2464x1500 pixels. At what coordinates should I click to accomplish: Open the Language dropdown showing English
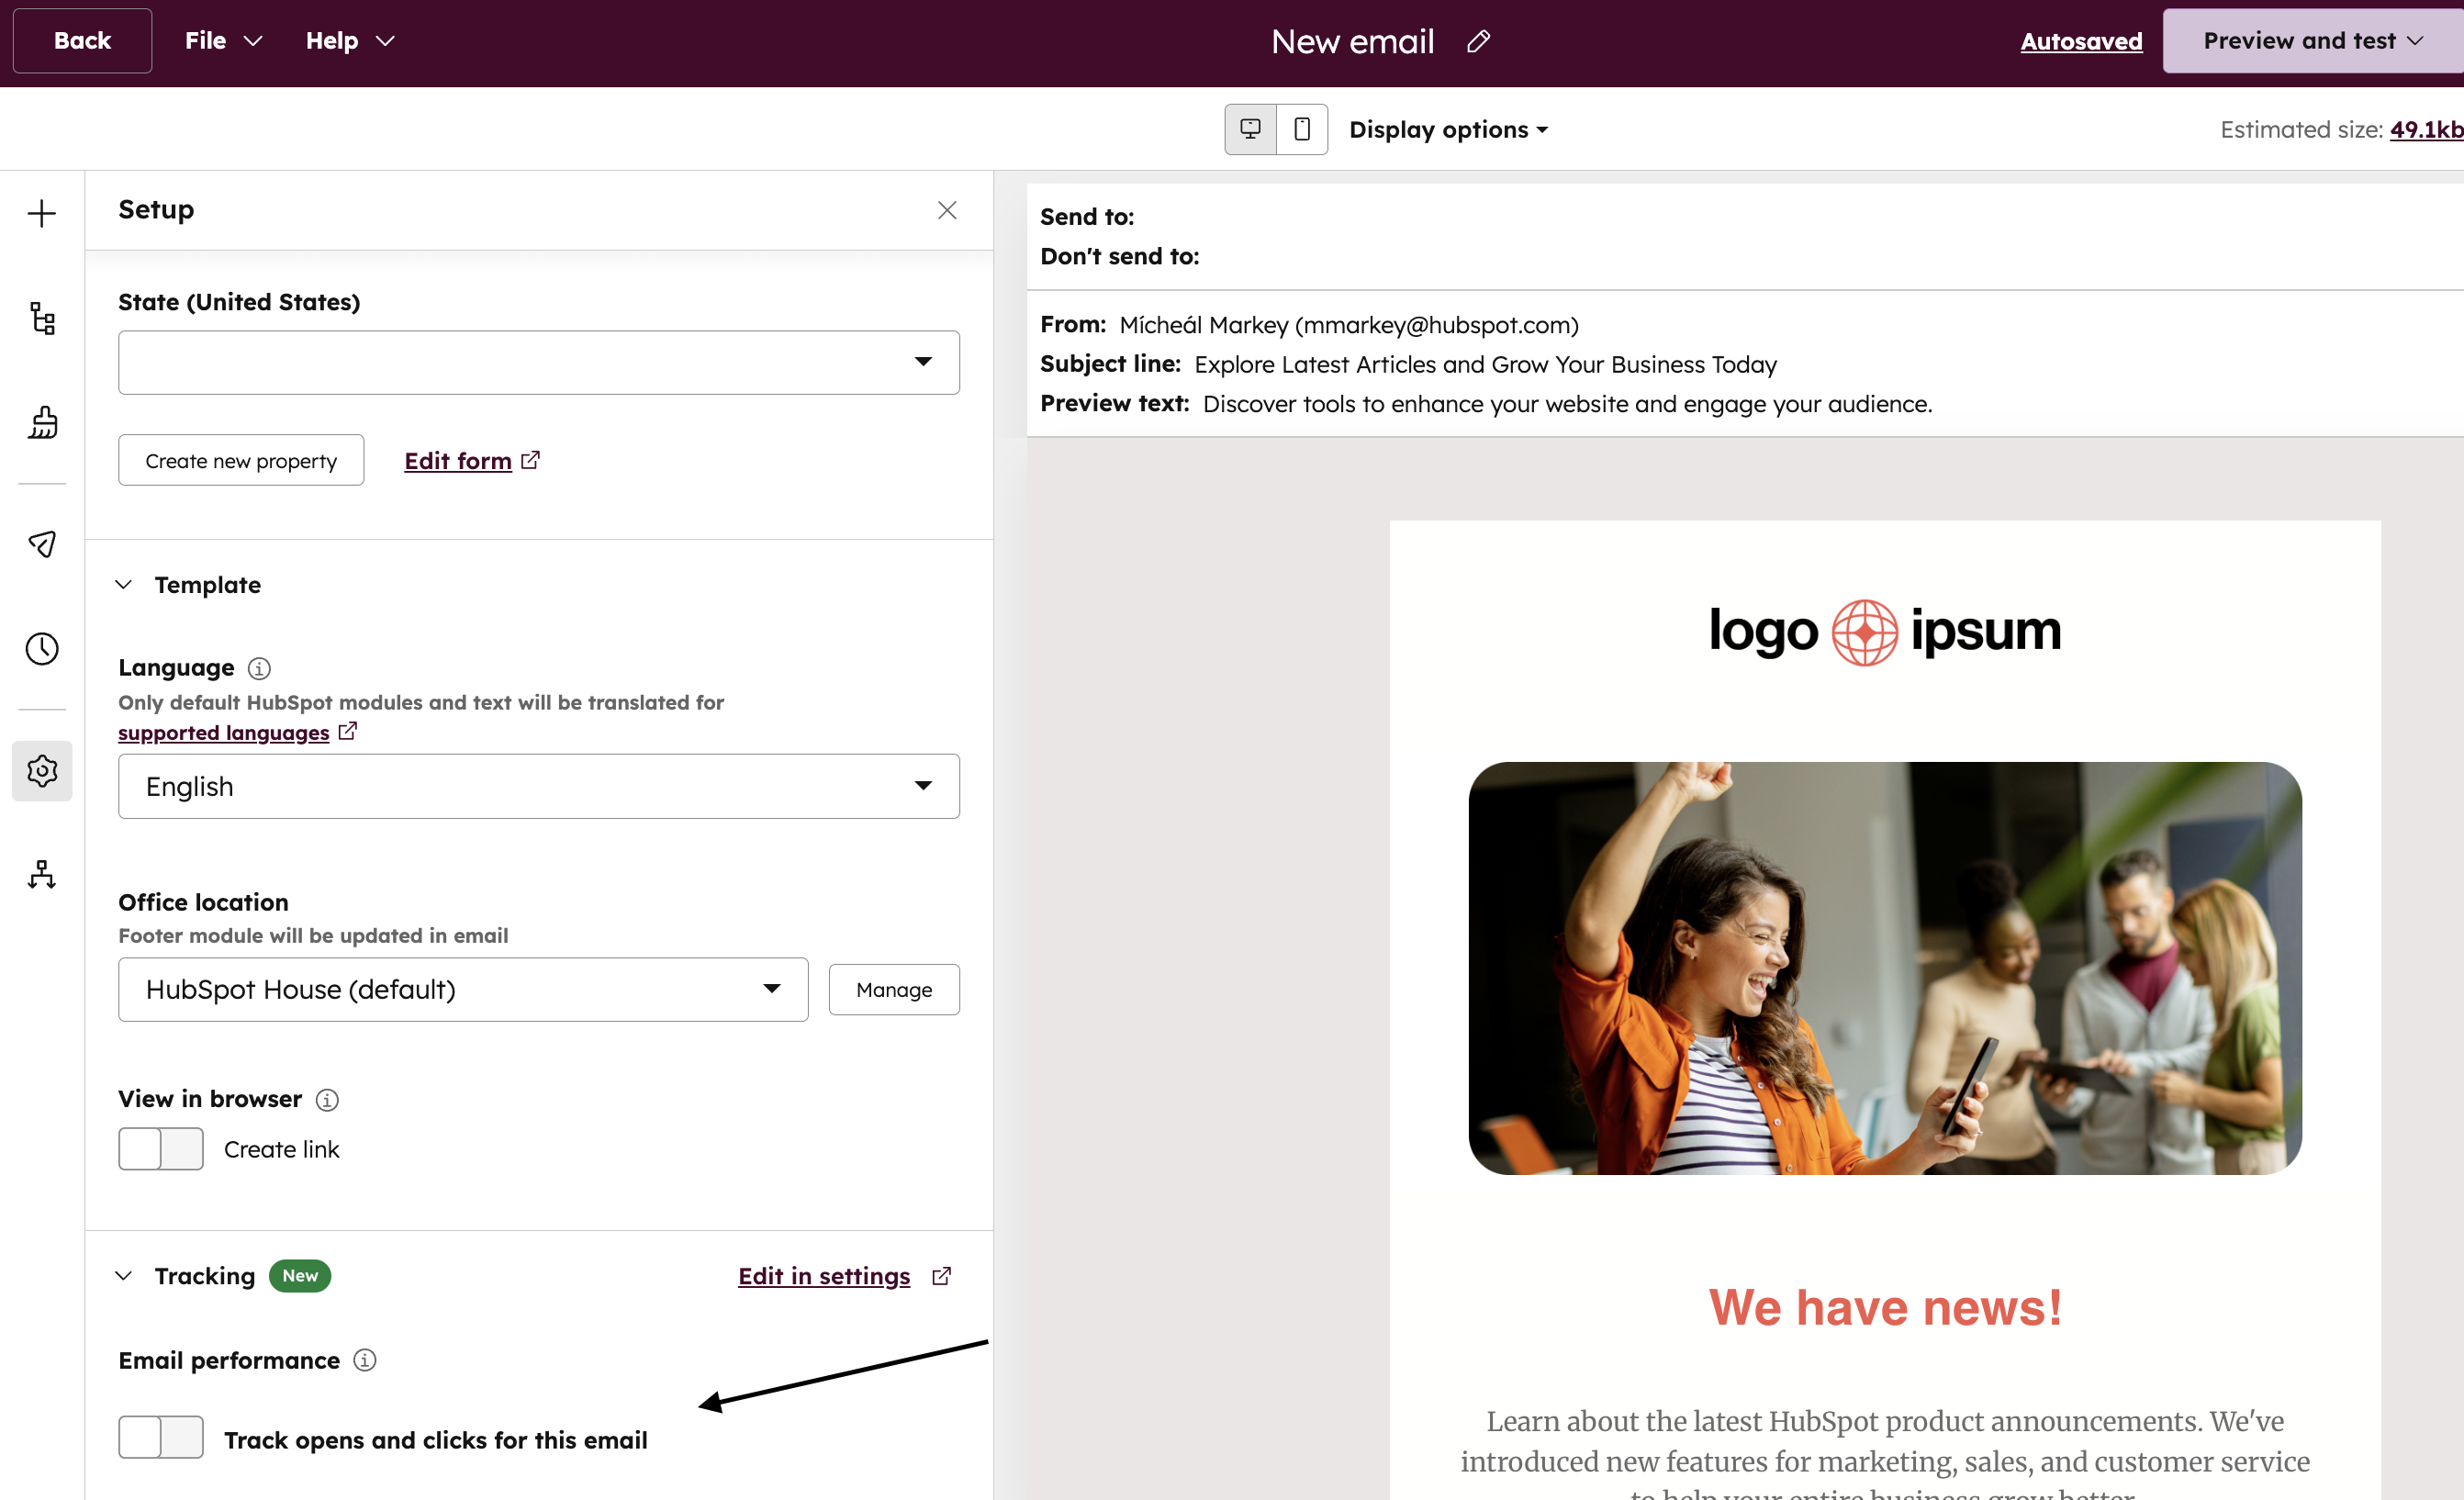[538, 786]
